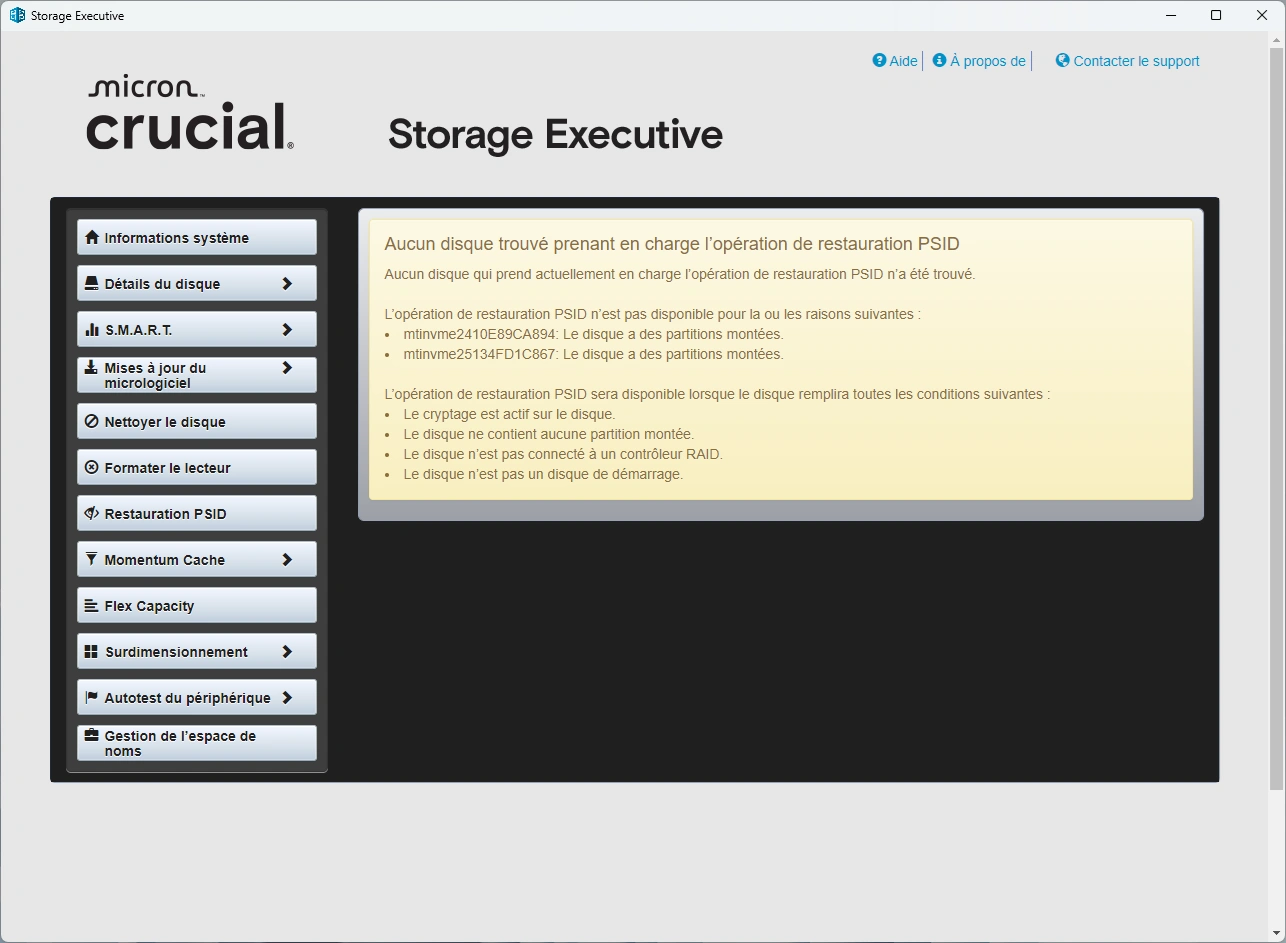
Task: Click the line Le disque ne contient aucune partition montée
Action: click(548, 434)
